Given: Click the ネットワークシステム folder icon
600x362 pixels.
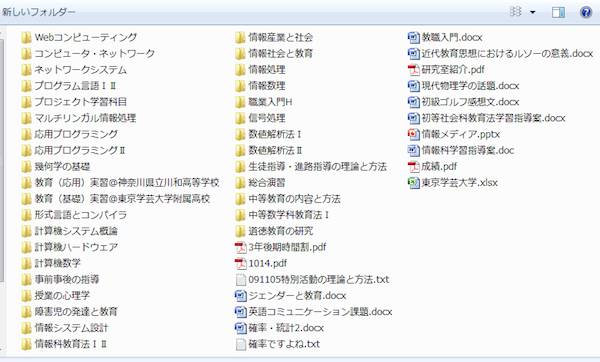Looking at the screenshot, I should tap(26, 70).
